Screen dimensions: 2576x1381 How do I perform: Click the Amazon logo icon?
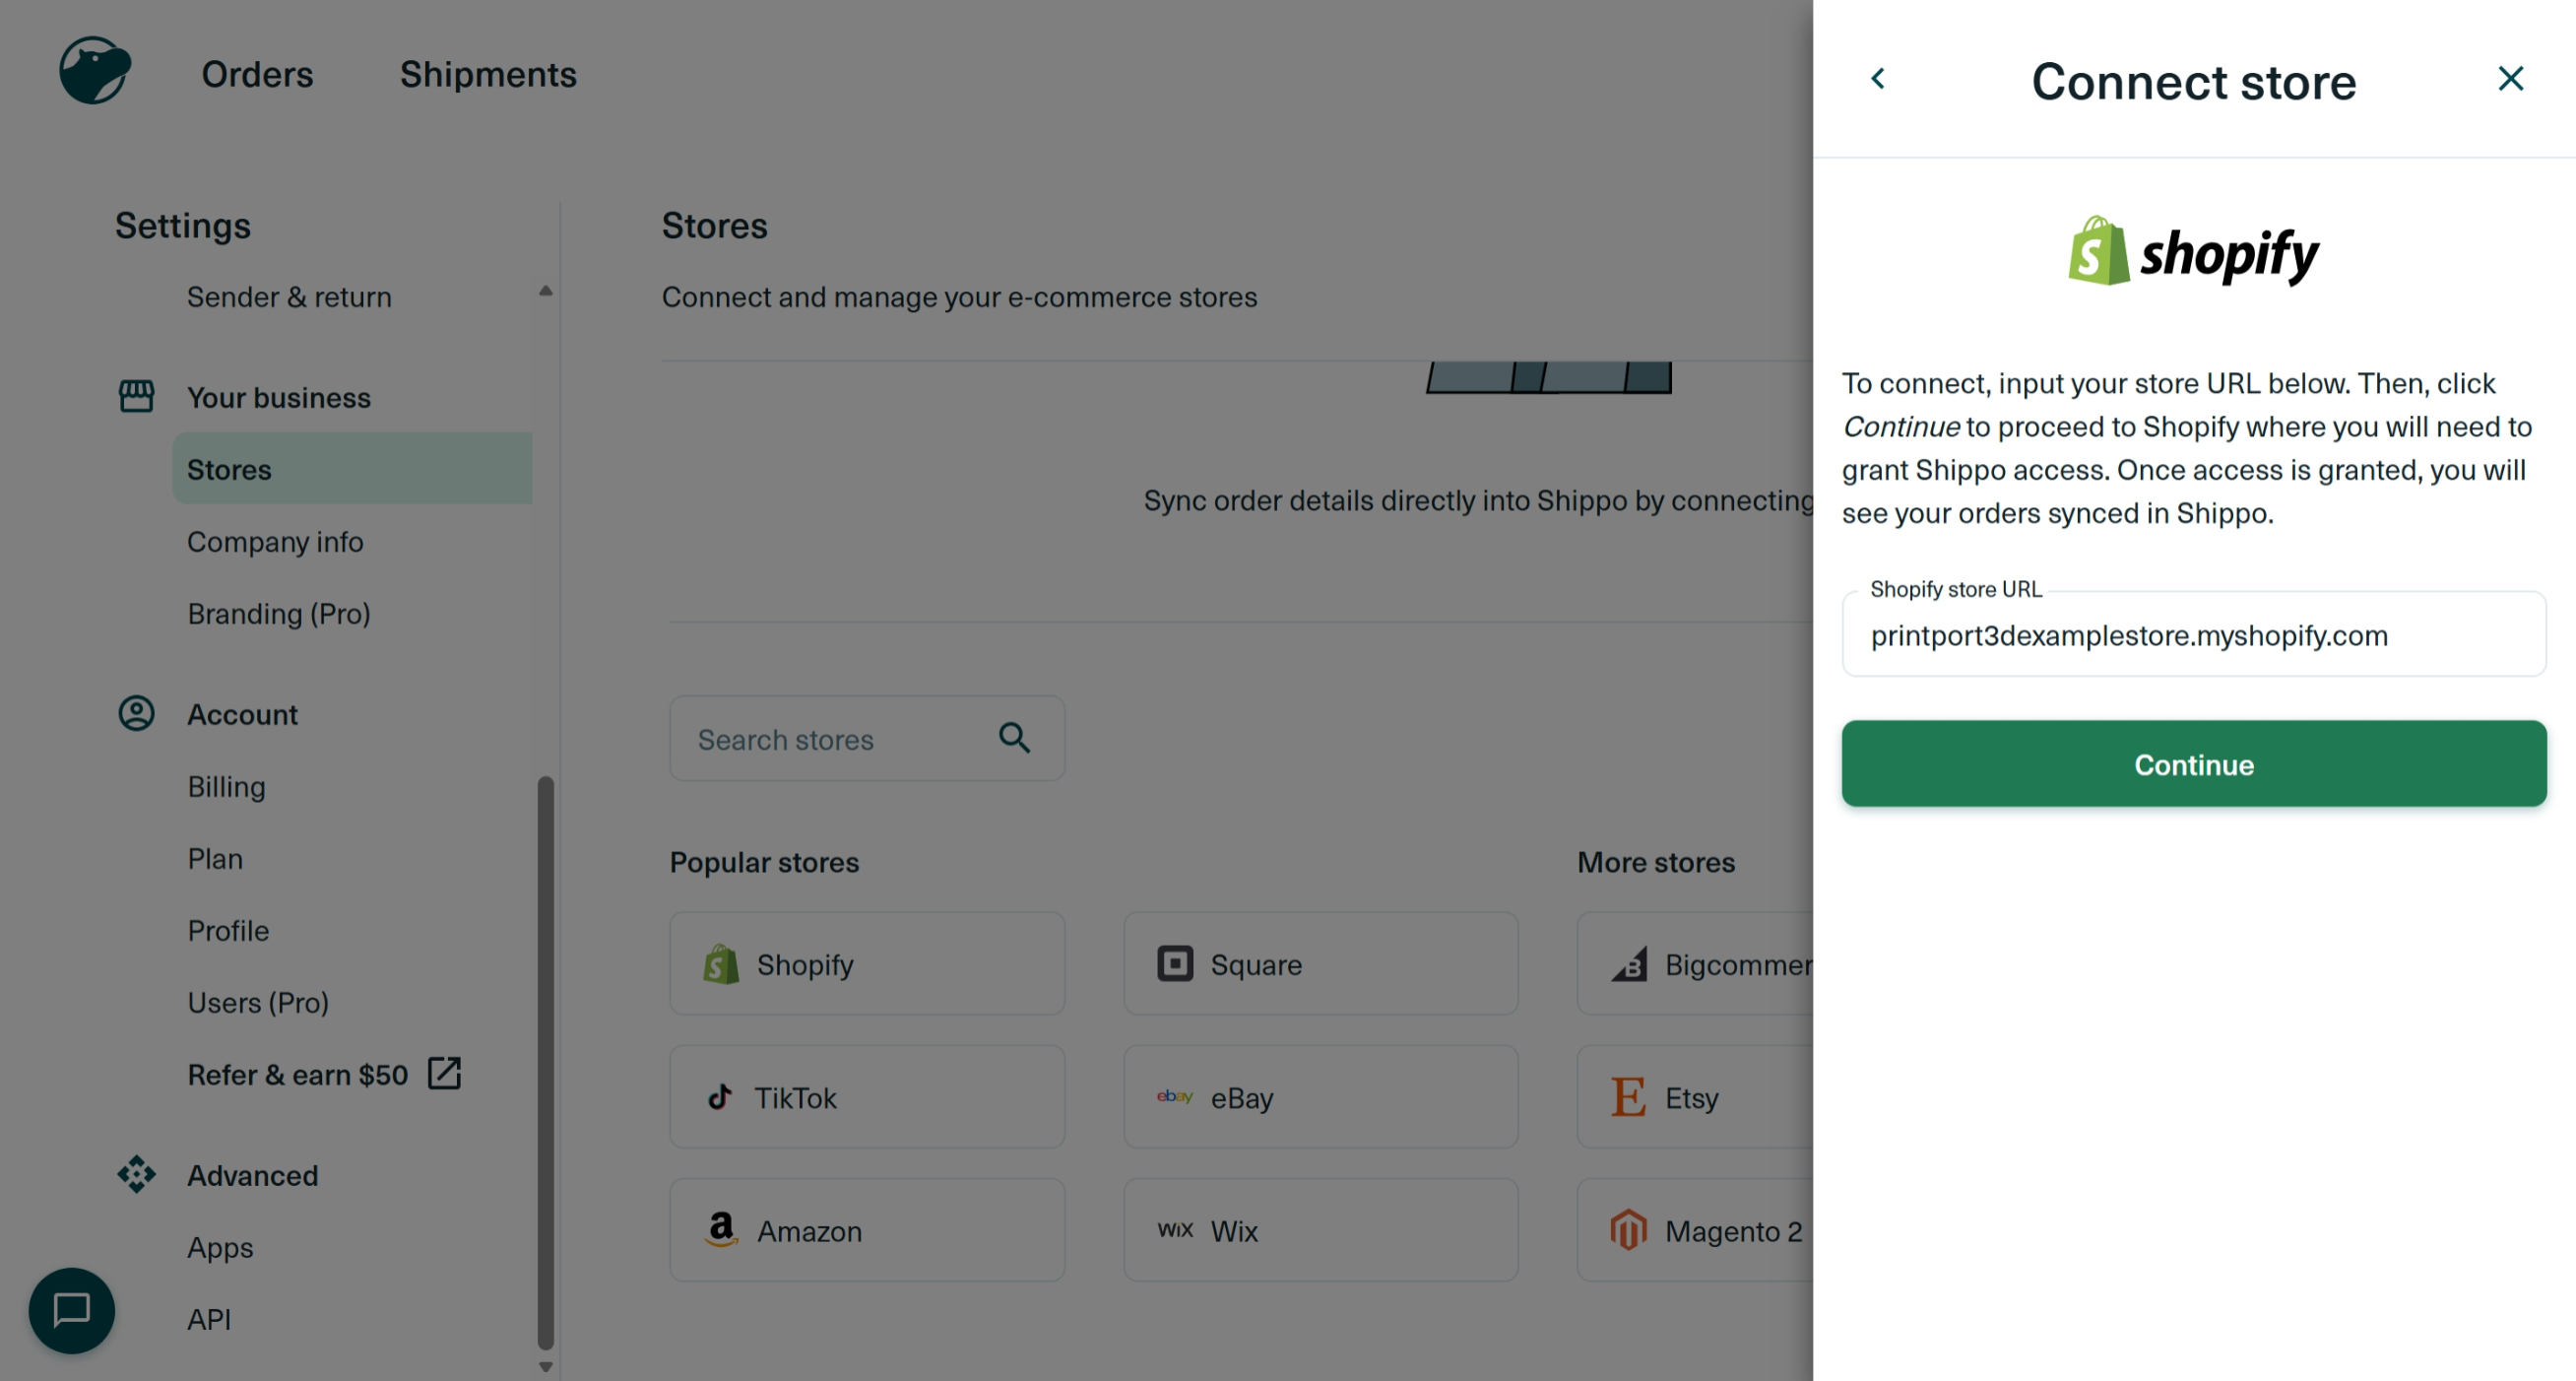coord(721,1229)
